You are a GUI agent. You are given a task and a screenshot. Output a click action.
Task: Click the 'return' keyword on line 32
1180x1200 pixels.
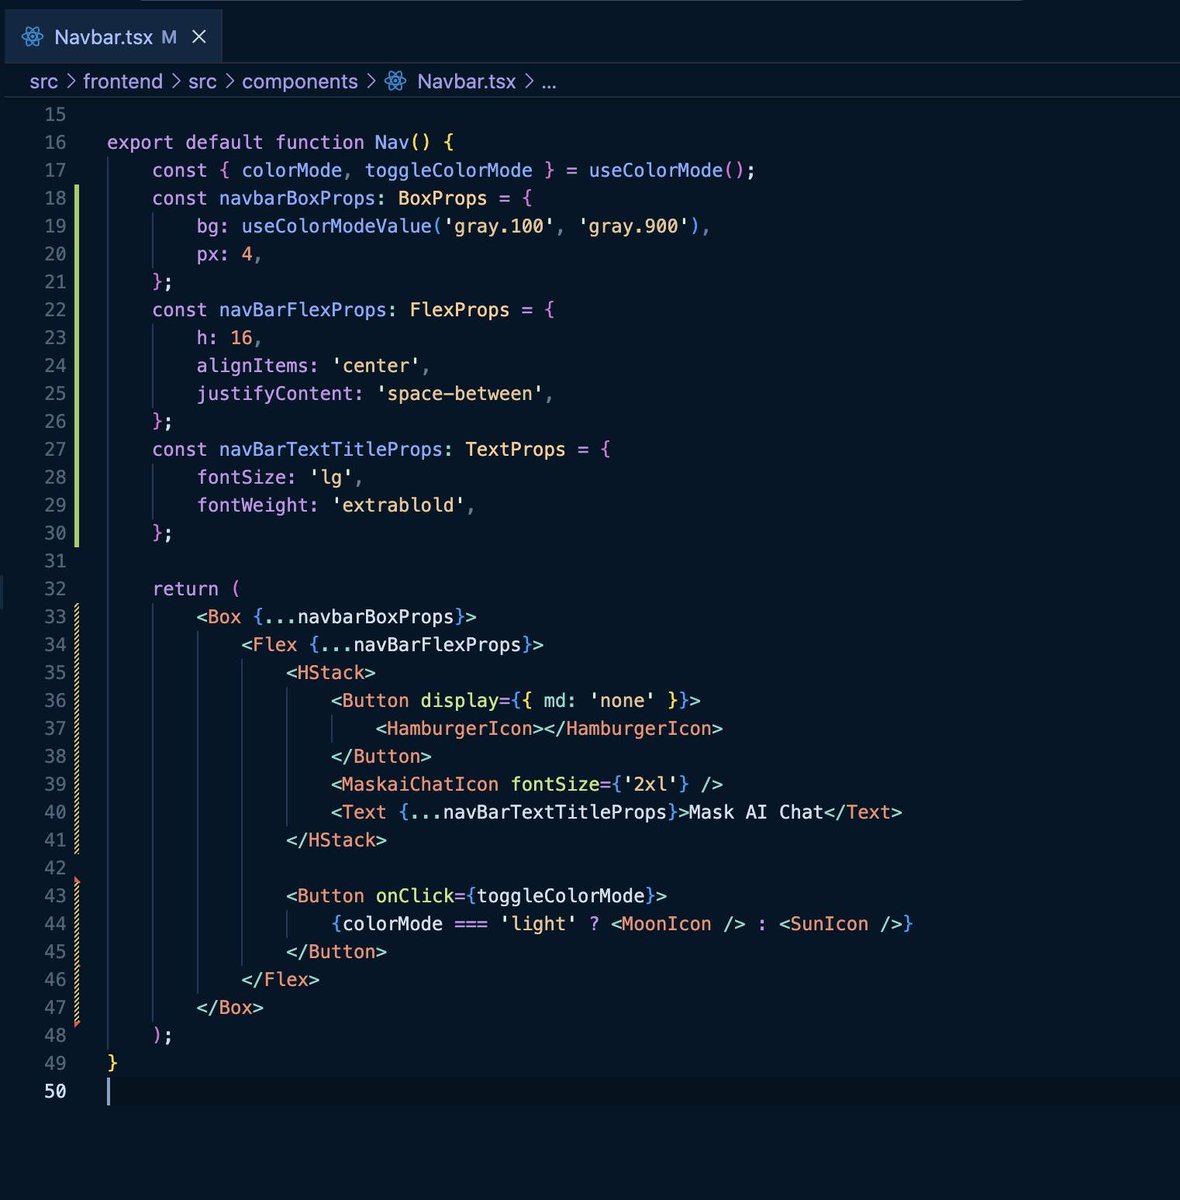coord(185,589)
